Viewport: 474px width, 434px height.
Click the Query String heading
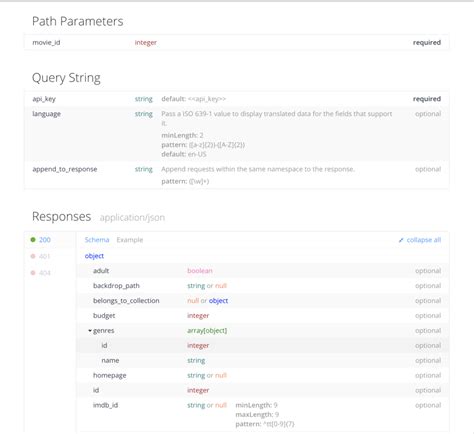click(66, 78)
